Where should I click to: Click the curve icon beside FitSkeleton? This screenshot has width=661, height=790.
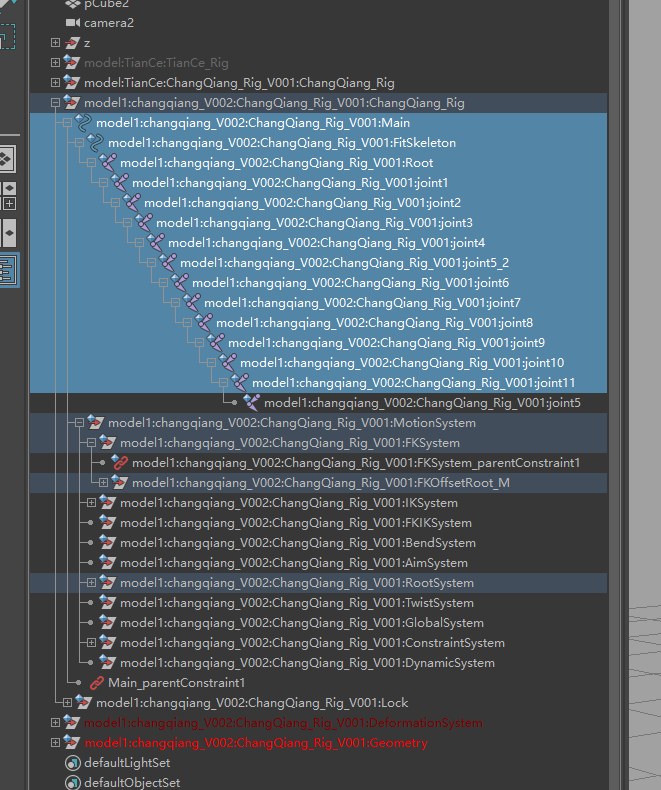pos(95,143)
